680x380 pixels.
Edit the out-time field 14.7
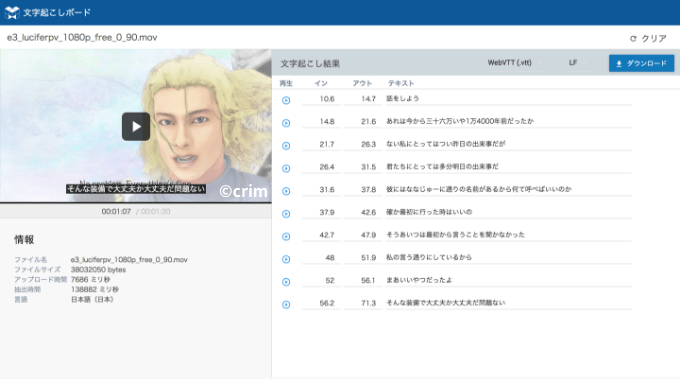363,99
